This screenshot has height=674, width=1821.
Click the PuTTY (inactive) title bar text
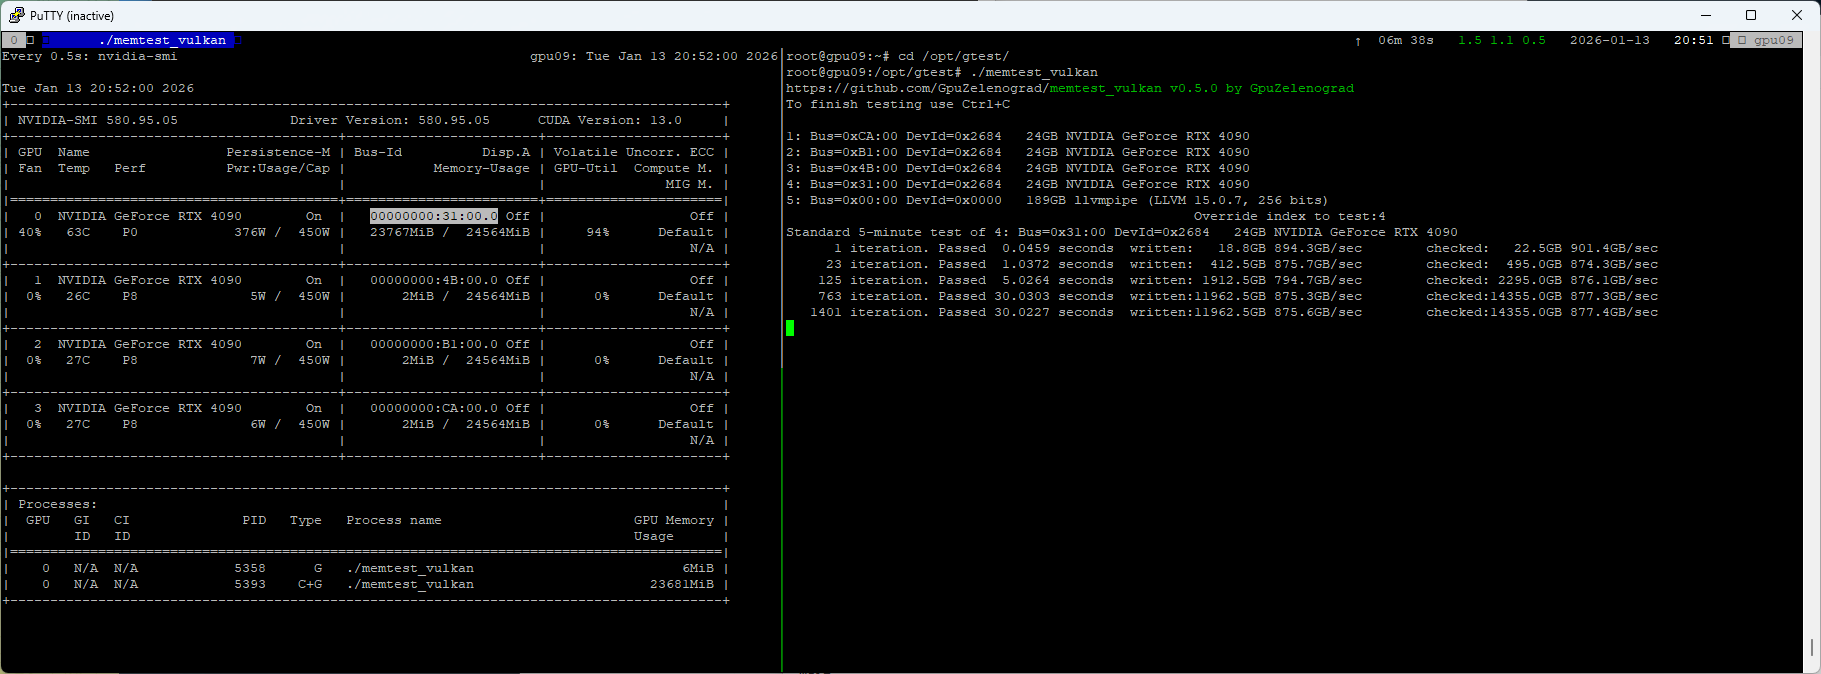[x=72, y=15]
